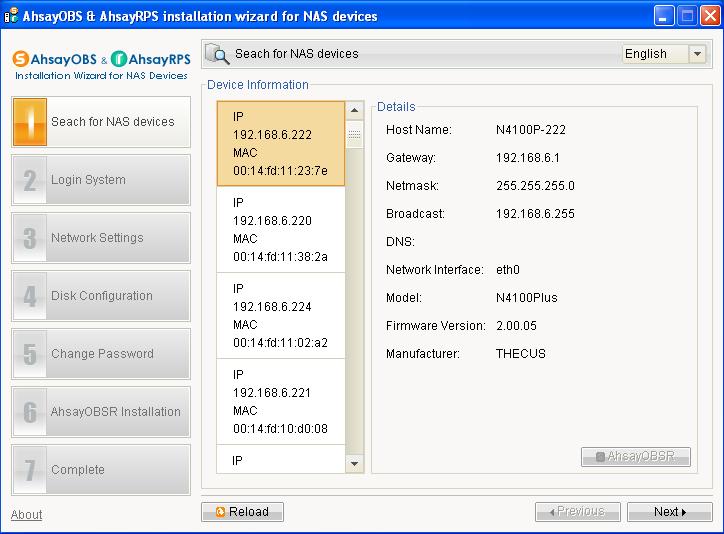Screen dimensions: 724x534
Task: Select device 192.168.6.224 in list
Action: (281, 316)
